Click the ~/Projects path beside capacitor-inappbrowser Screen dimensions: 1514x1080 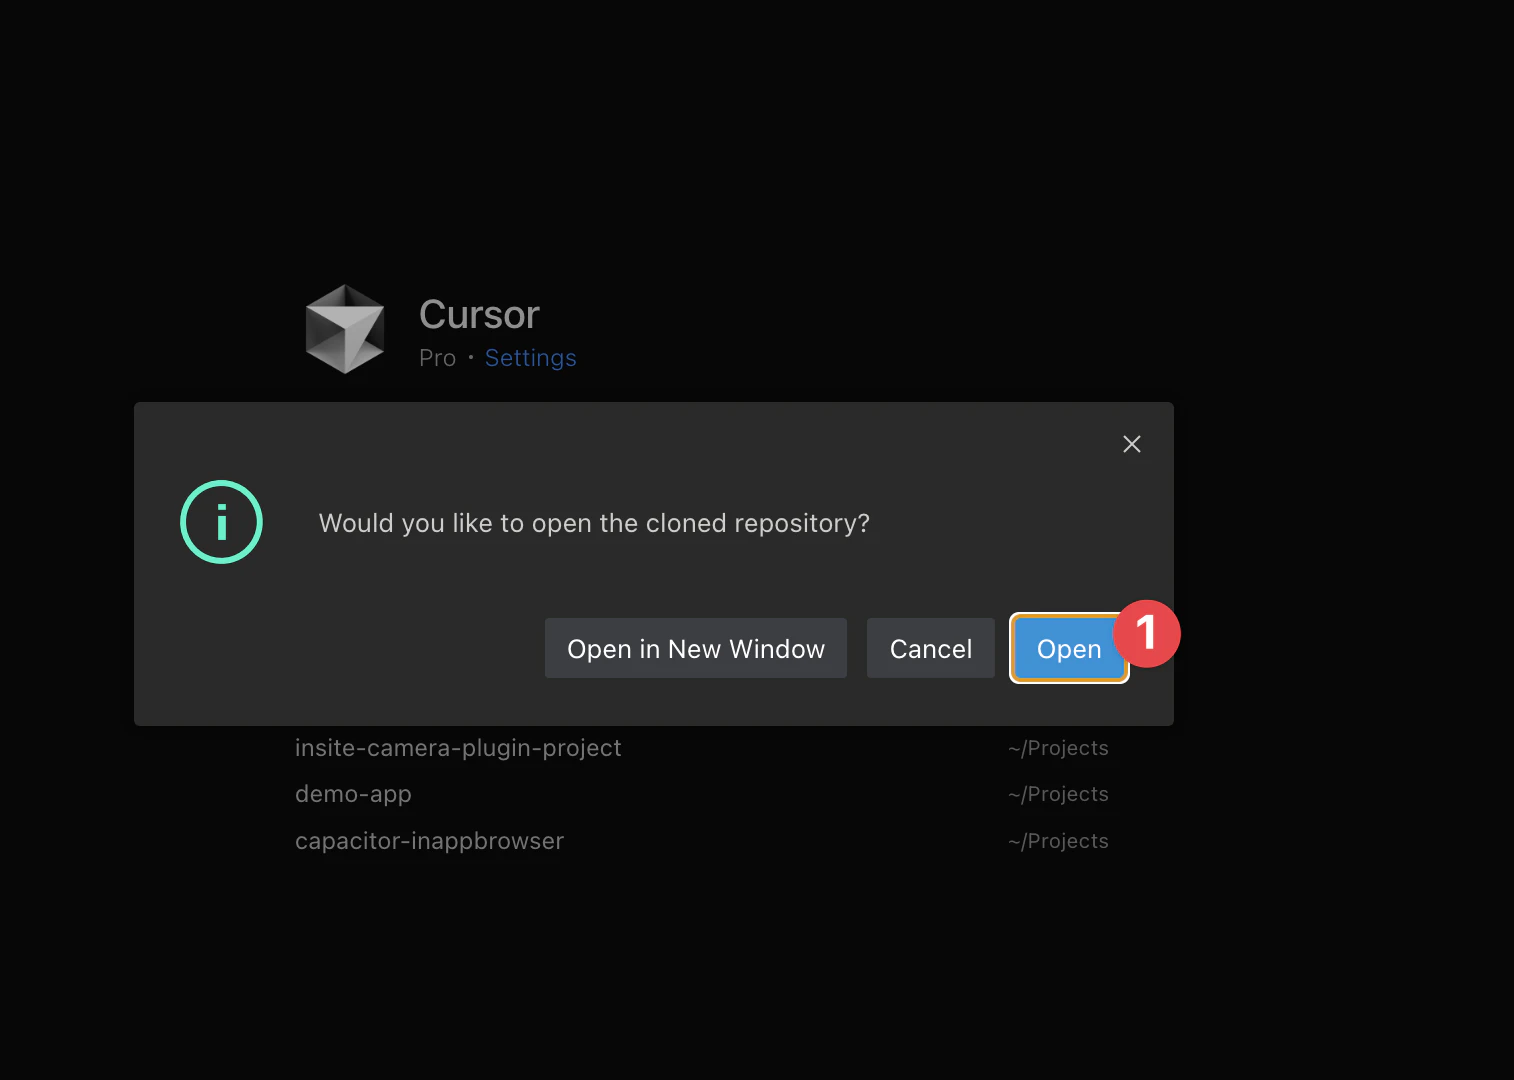1058,840
